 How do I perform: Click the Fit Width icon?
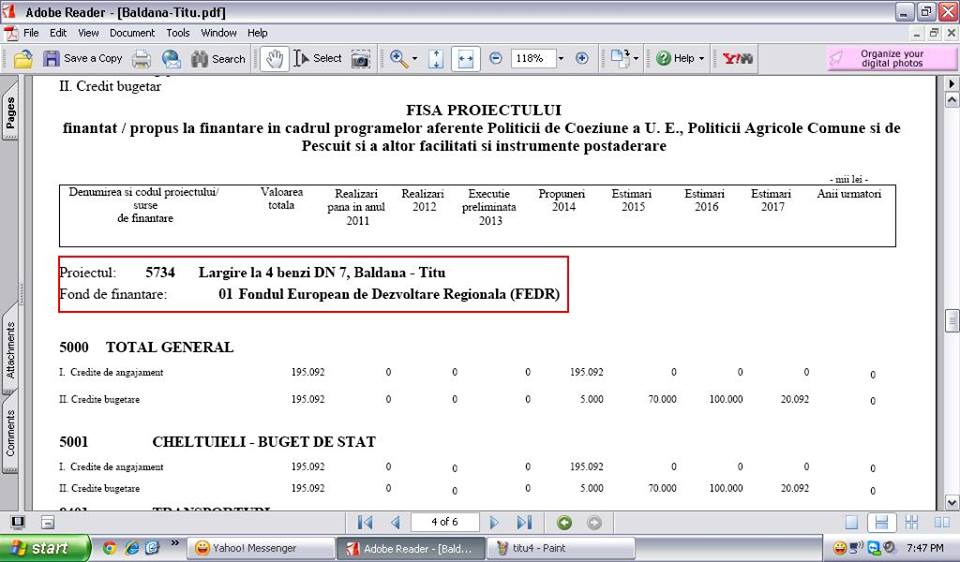click(x=465, y=59)
